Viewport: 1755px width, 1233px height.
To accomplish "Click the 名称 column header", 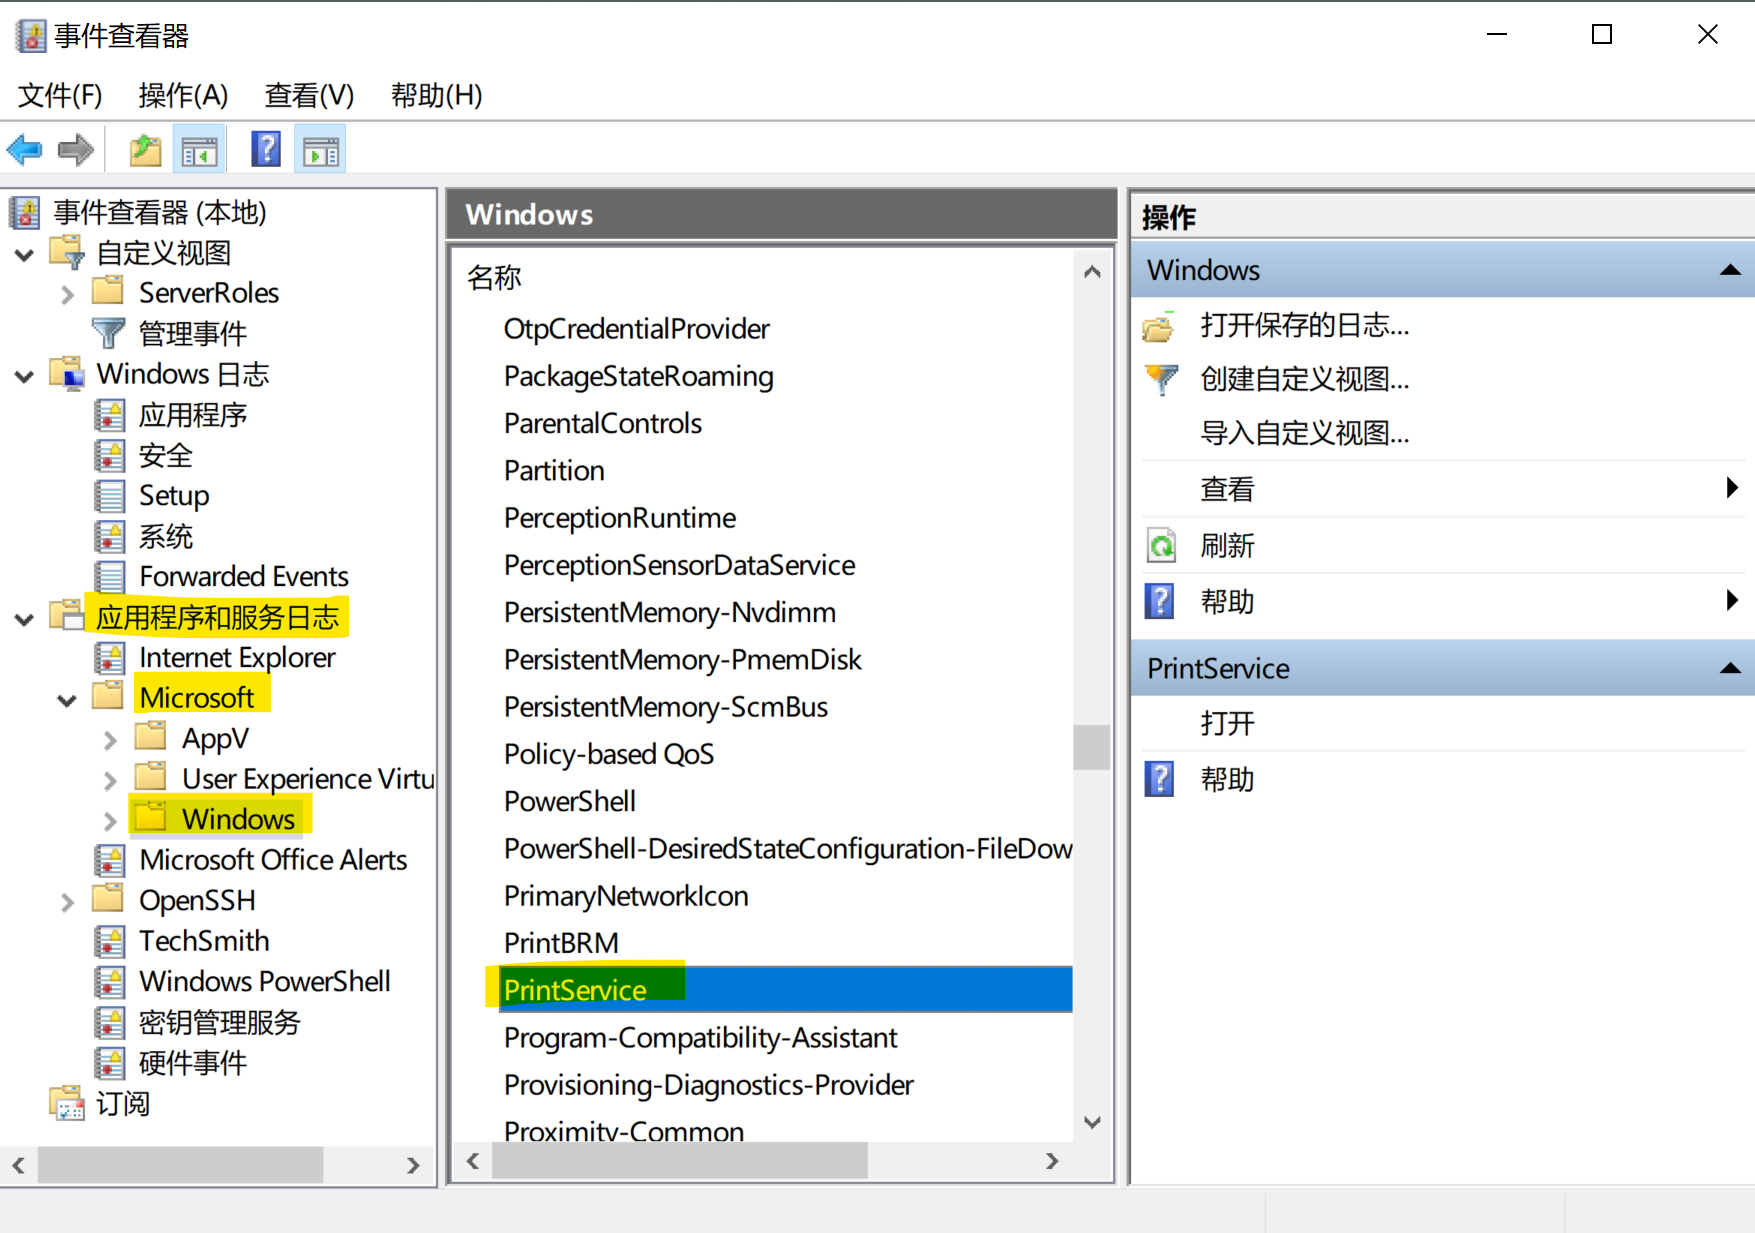I will coord(495,278).
